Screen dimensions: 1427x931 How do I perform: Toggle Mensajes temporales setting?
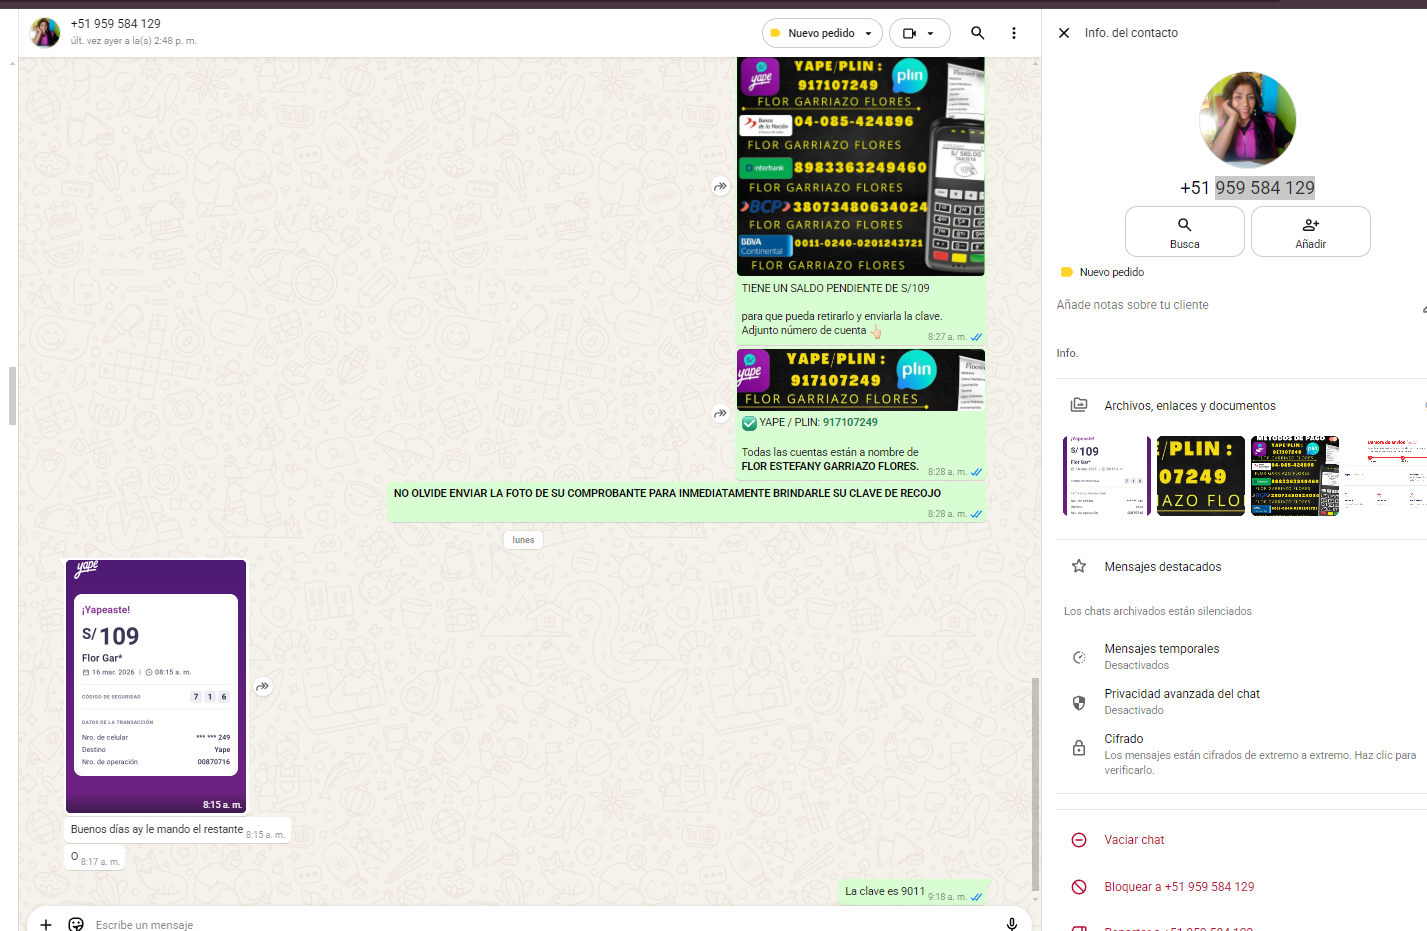pos(1161,656)
